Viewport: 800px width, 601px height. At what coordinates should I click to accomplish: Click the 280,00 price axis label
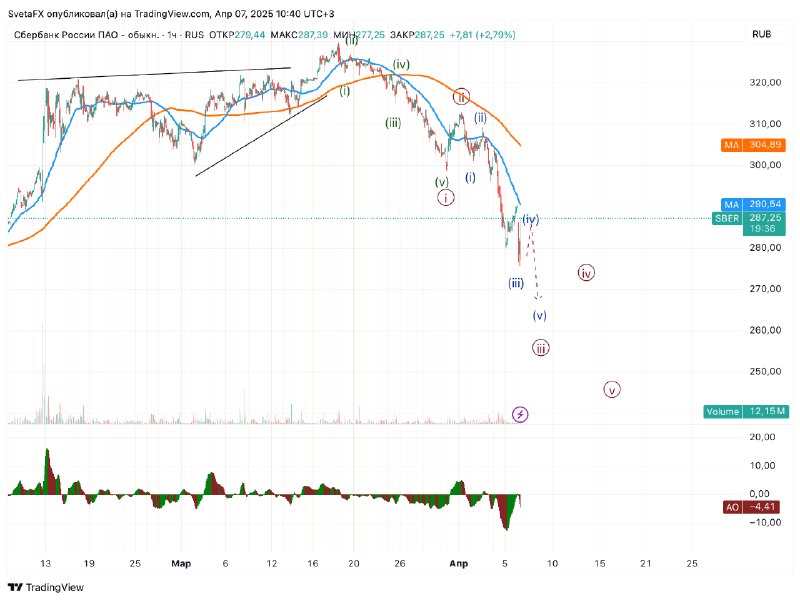765,247
